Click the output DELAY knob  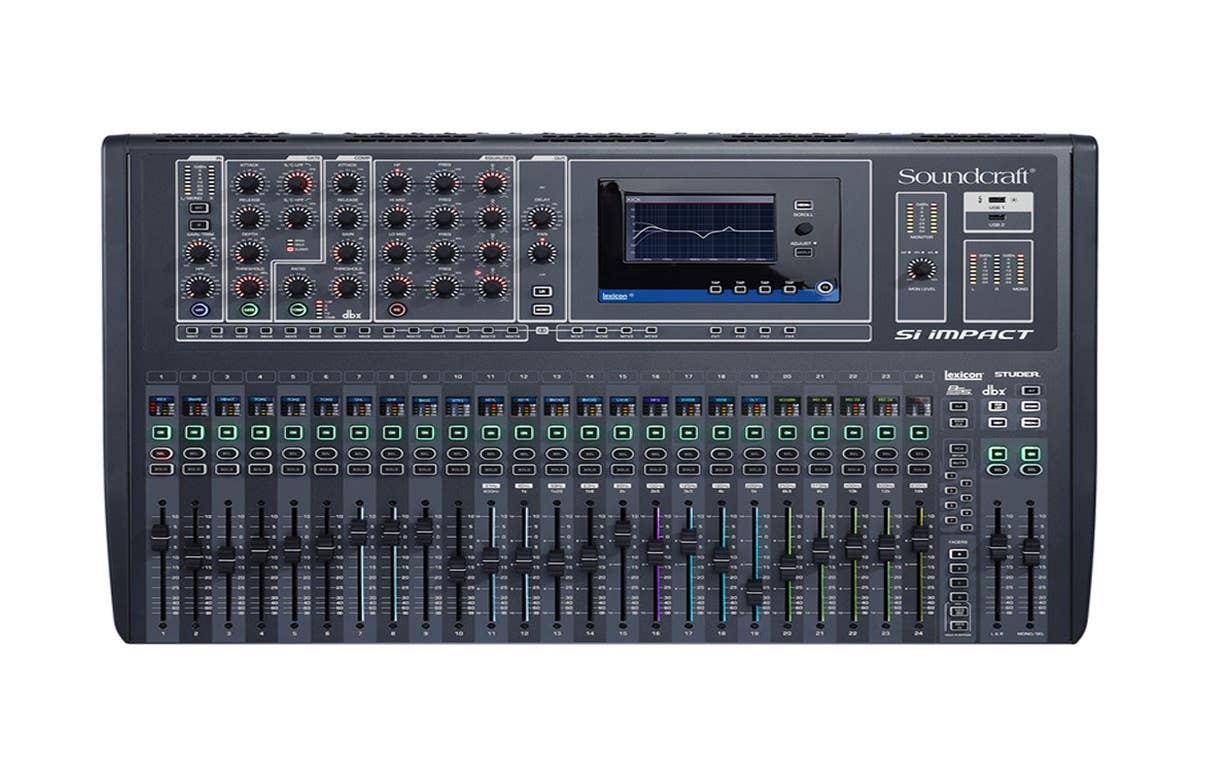point(541,217)
